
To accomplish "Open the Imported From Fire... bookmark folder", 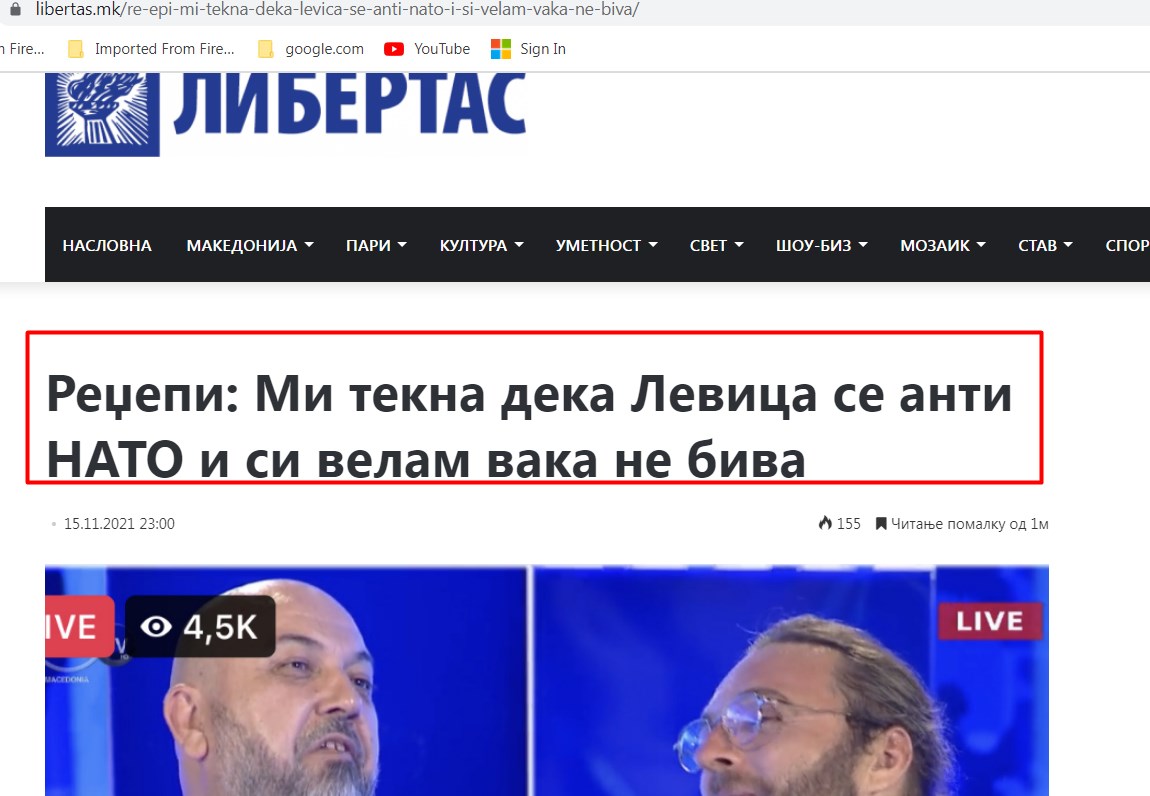I will point(151,49).
